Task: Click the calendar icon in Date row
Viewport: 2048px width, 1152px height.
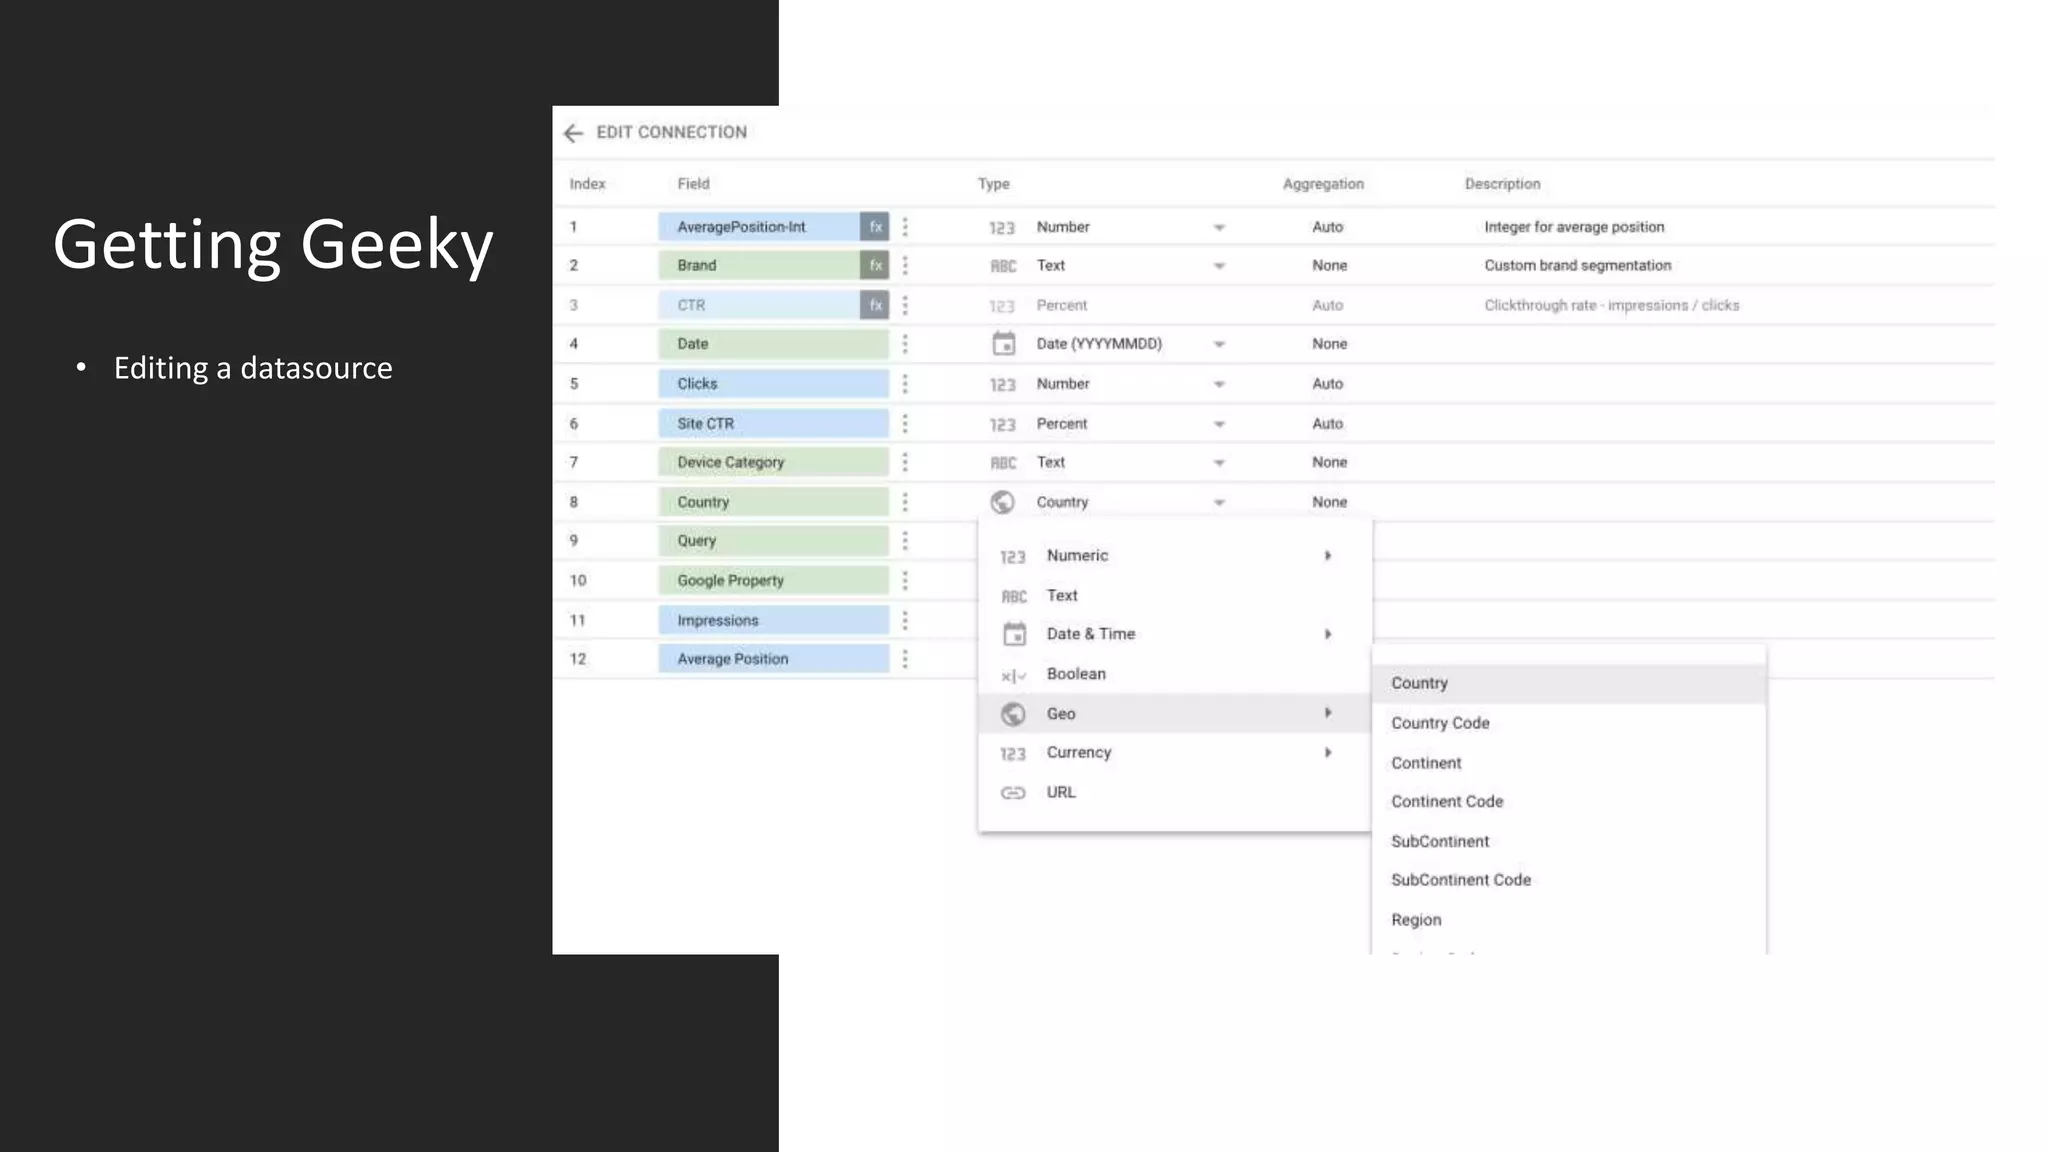Action: (x=1003, y=344)
